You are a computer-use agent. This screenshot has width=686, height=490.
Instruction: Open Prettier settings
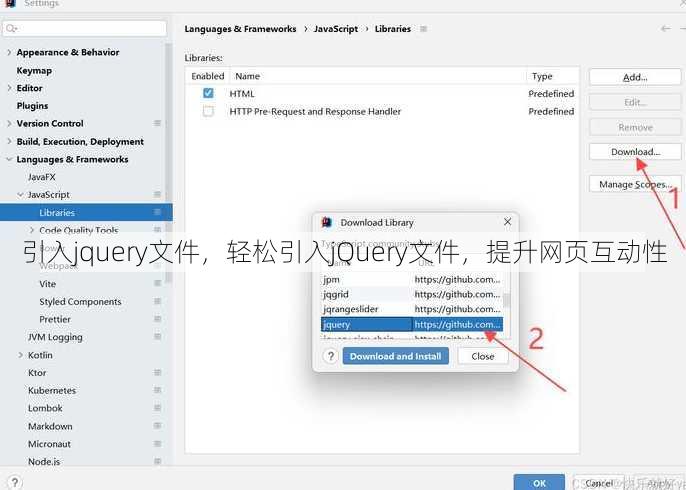(x=55, y=319)
